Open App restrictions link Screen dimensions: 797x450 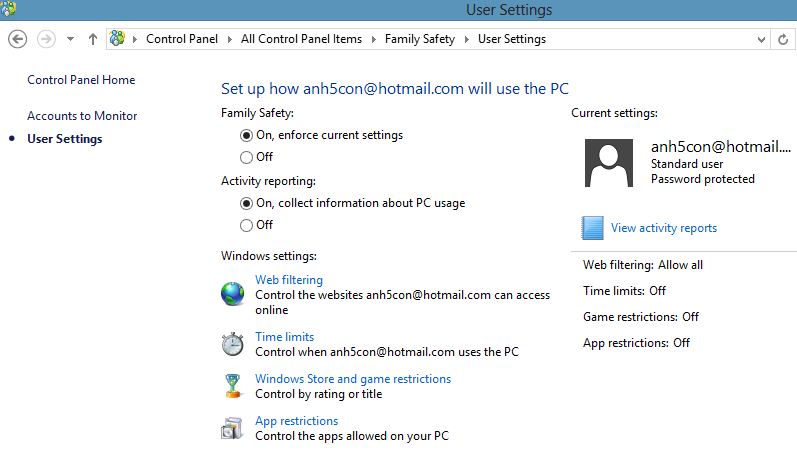pyautogui.click(x=296, y=421)
